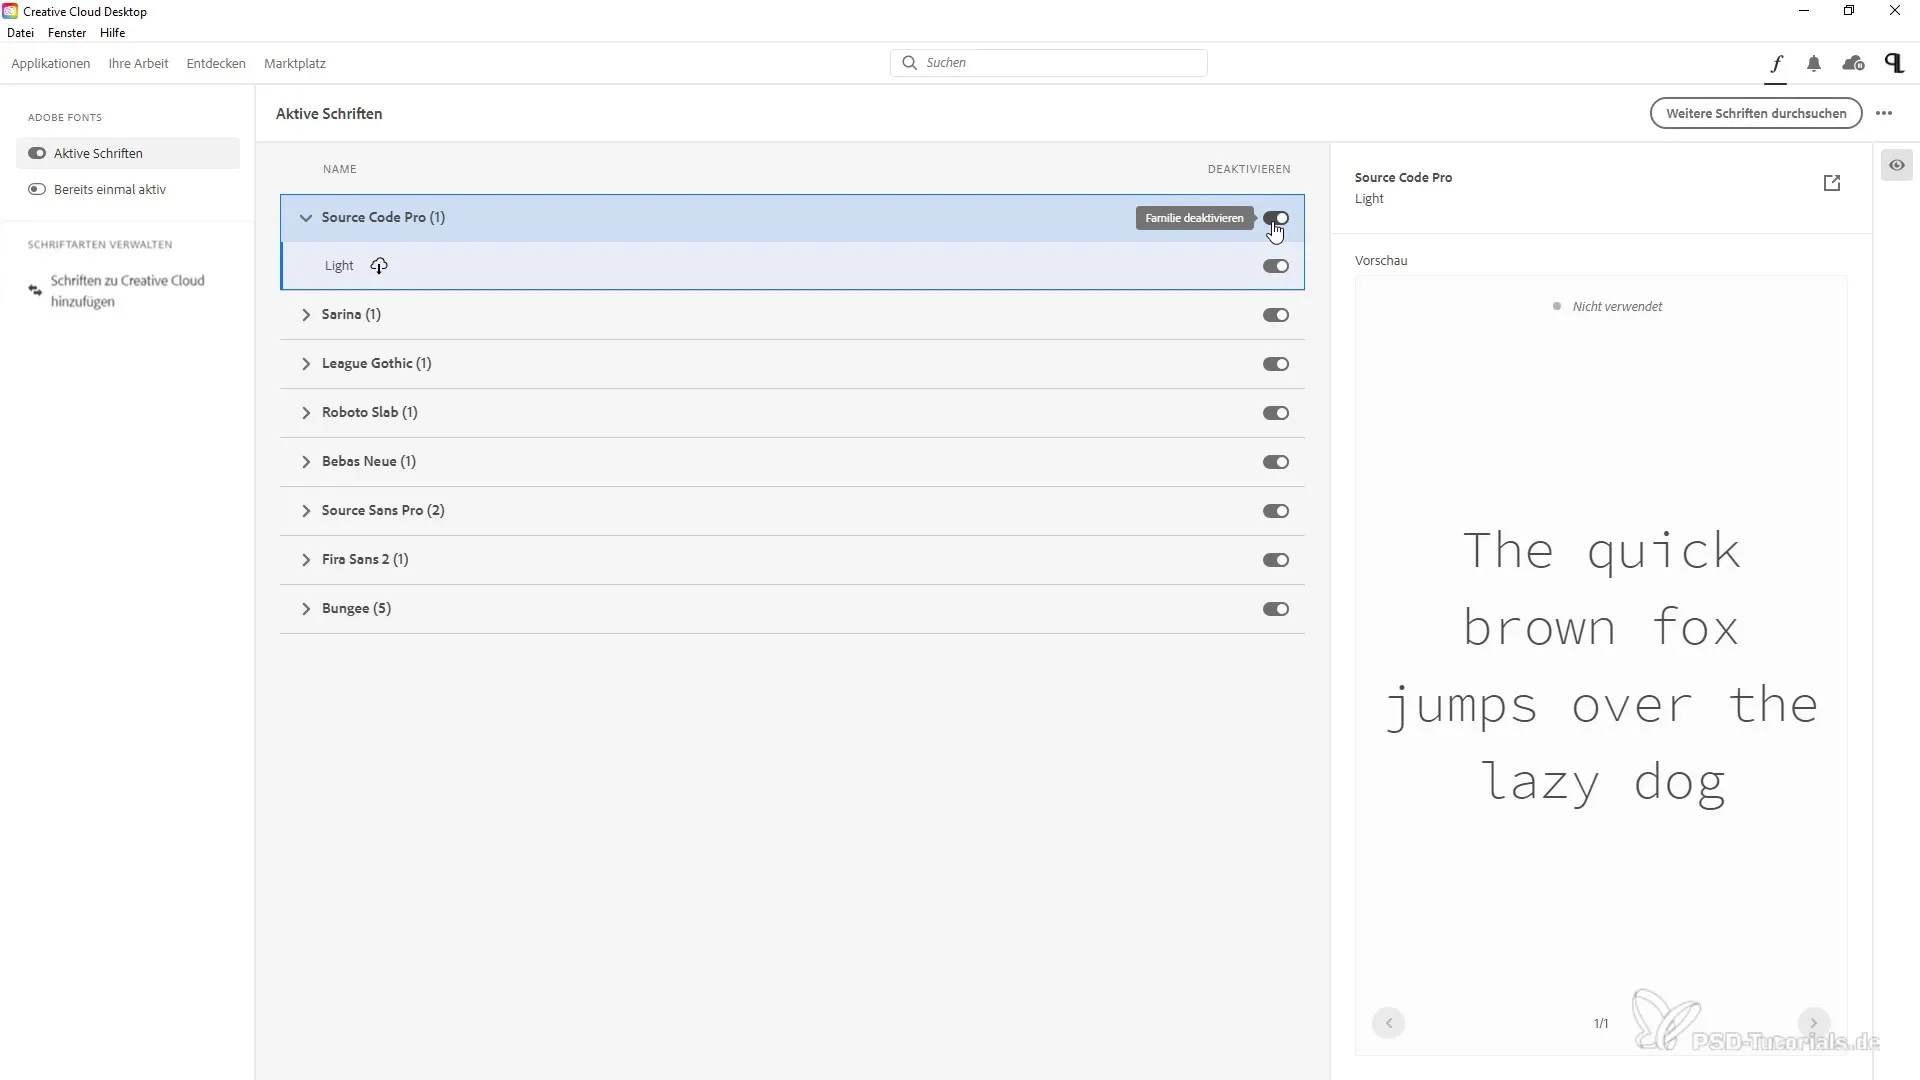Screen dimensions: 1920x1080
Task: Open Schriften zu Creative Cloud hinzufügen
Action: coord(128,291)
